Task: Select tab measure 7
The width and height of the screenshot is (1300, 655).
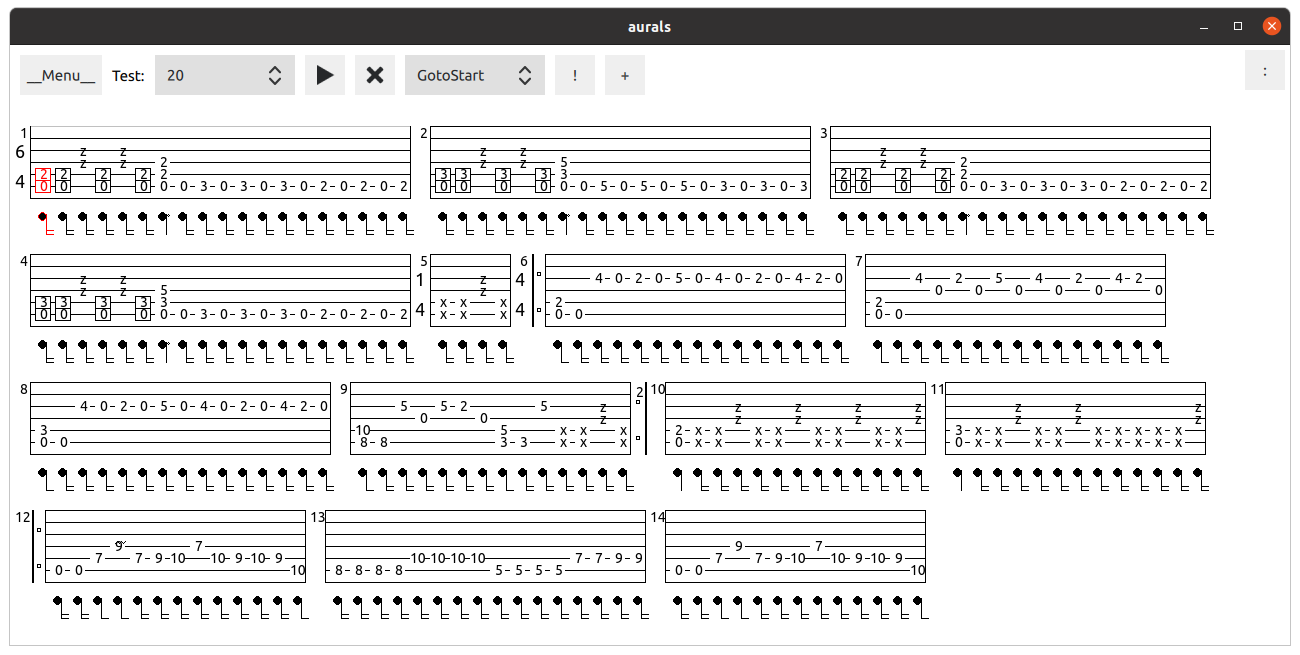Action: coord(1016,290)
